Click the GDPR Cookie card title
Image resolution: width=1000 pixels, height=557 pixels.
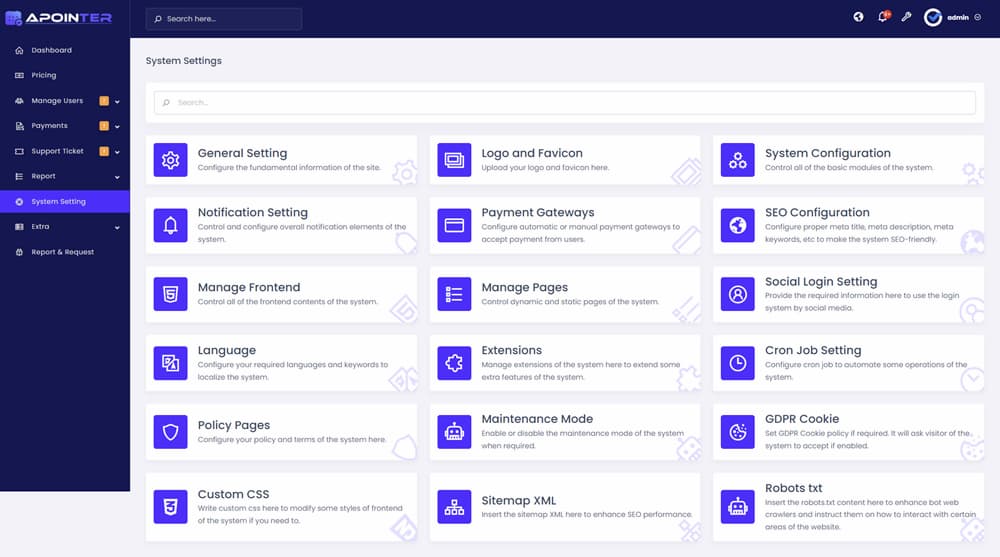(x=802, y=419)
